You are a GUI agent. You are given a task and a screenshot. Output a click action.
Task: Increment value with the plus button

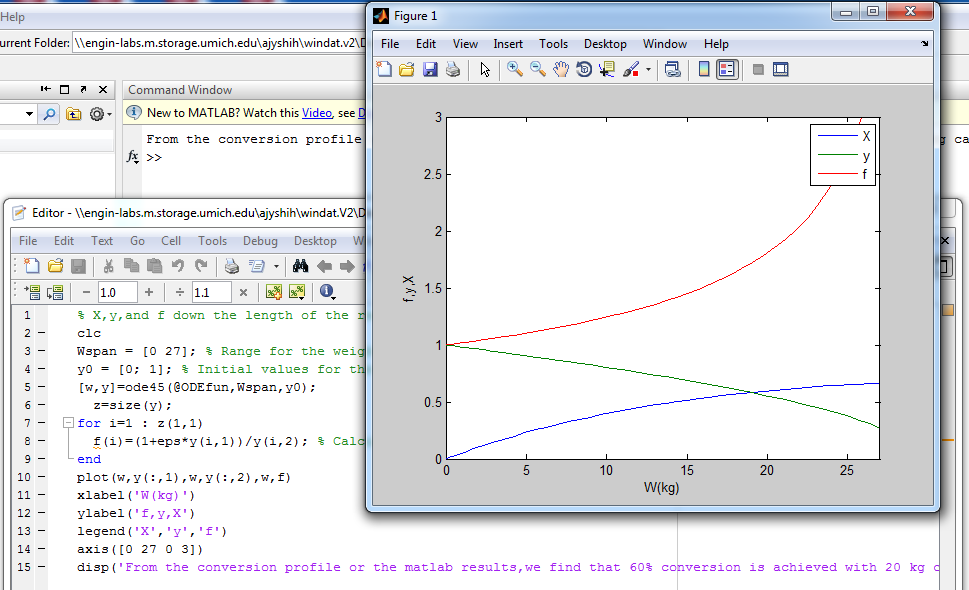149,292
